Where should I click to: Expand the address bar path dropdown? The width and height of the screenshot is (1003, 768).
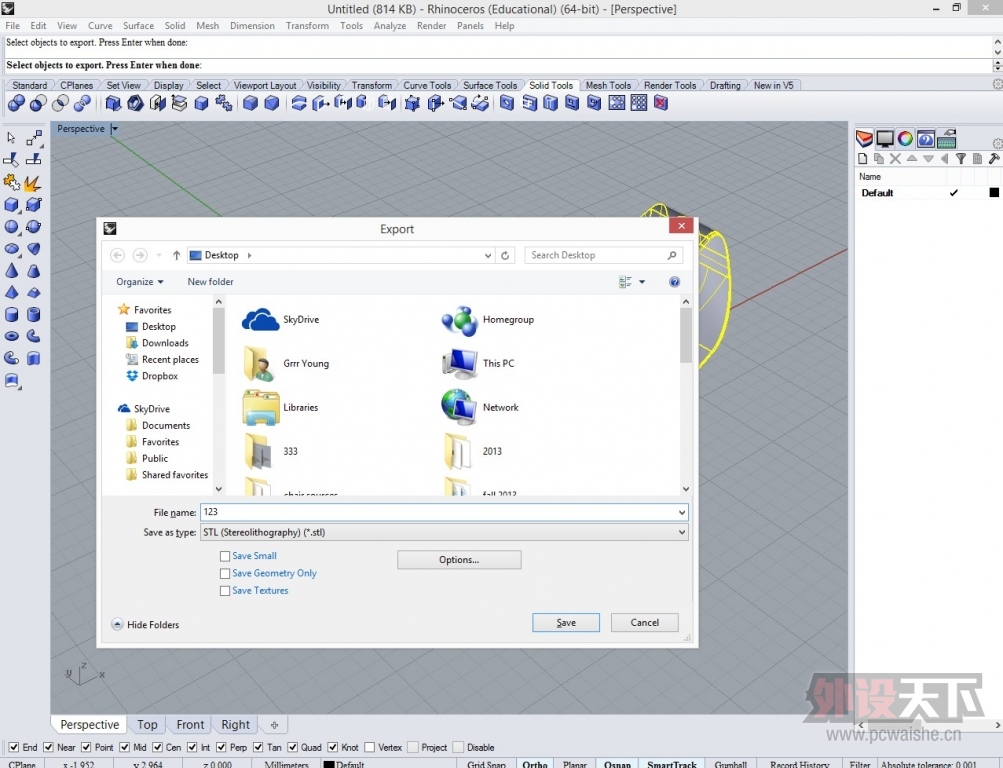487,255
